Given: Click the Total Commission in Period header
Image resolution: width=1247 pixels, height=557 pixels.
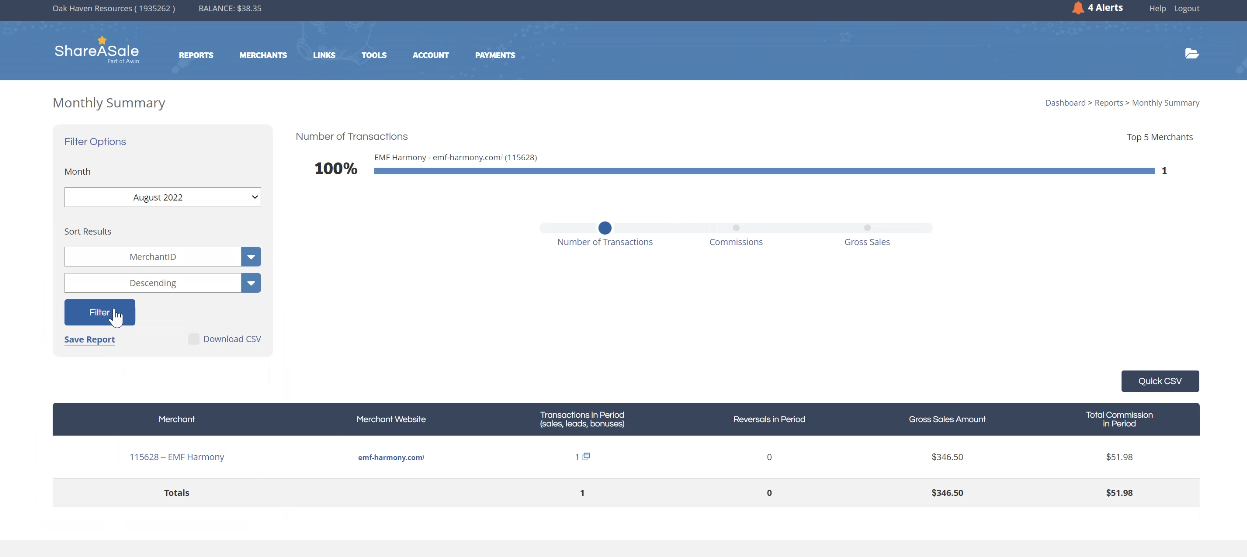Looking at the screenshot, I should coord(1119,419).
